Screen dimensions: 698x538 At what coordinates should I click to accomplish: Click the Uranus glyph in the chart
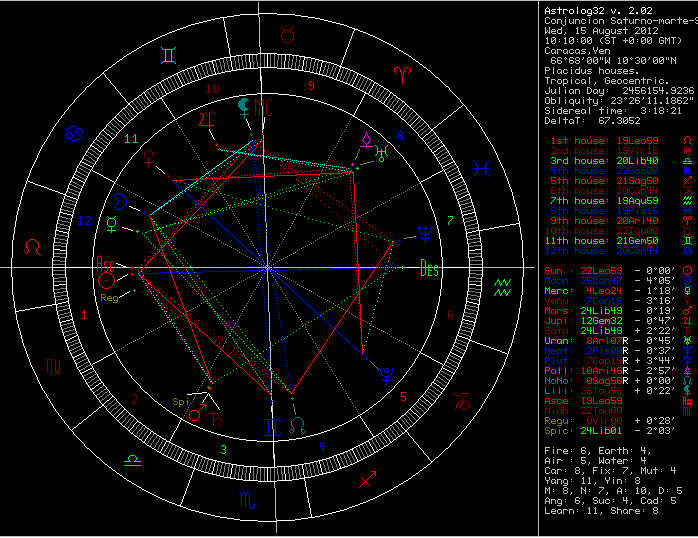381,153
